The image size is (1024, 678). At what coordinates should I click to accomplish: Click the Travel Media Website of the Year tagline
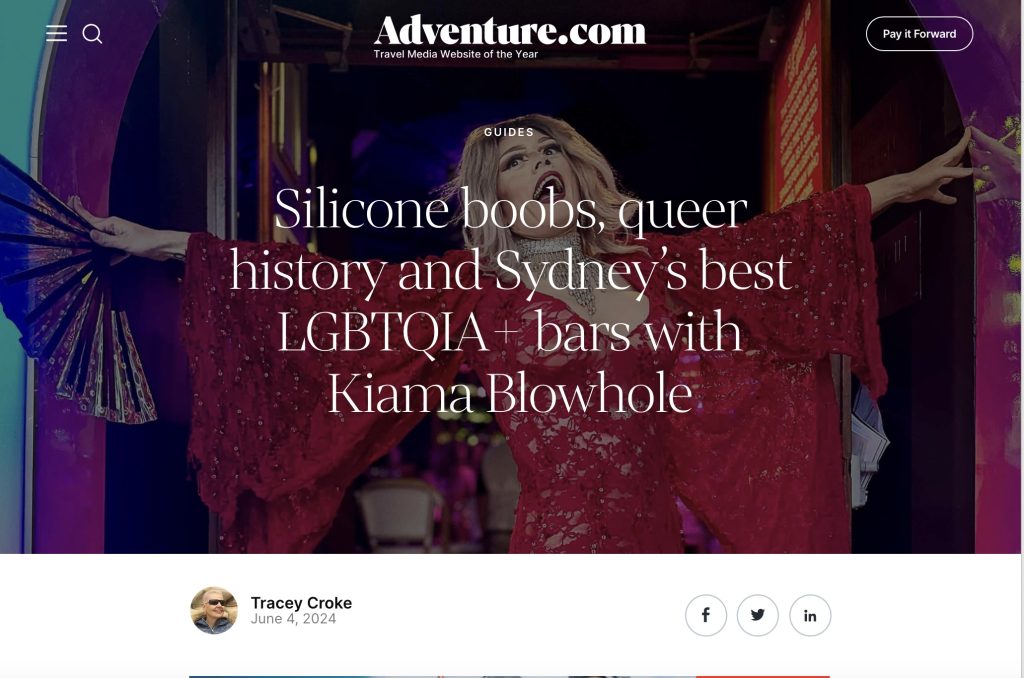click(455, 54)
